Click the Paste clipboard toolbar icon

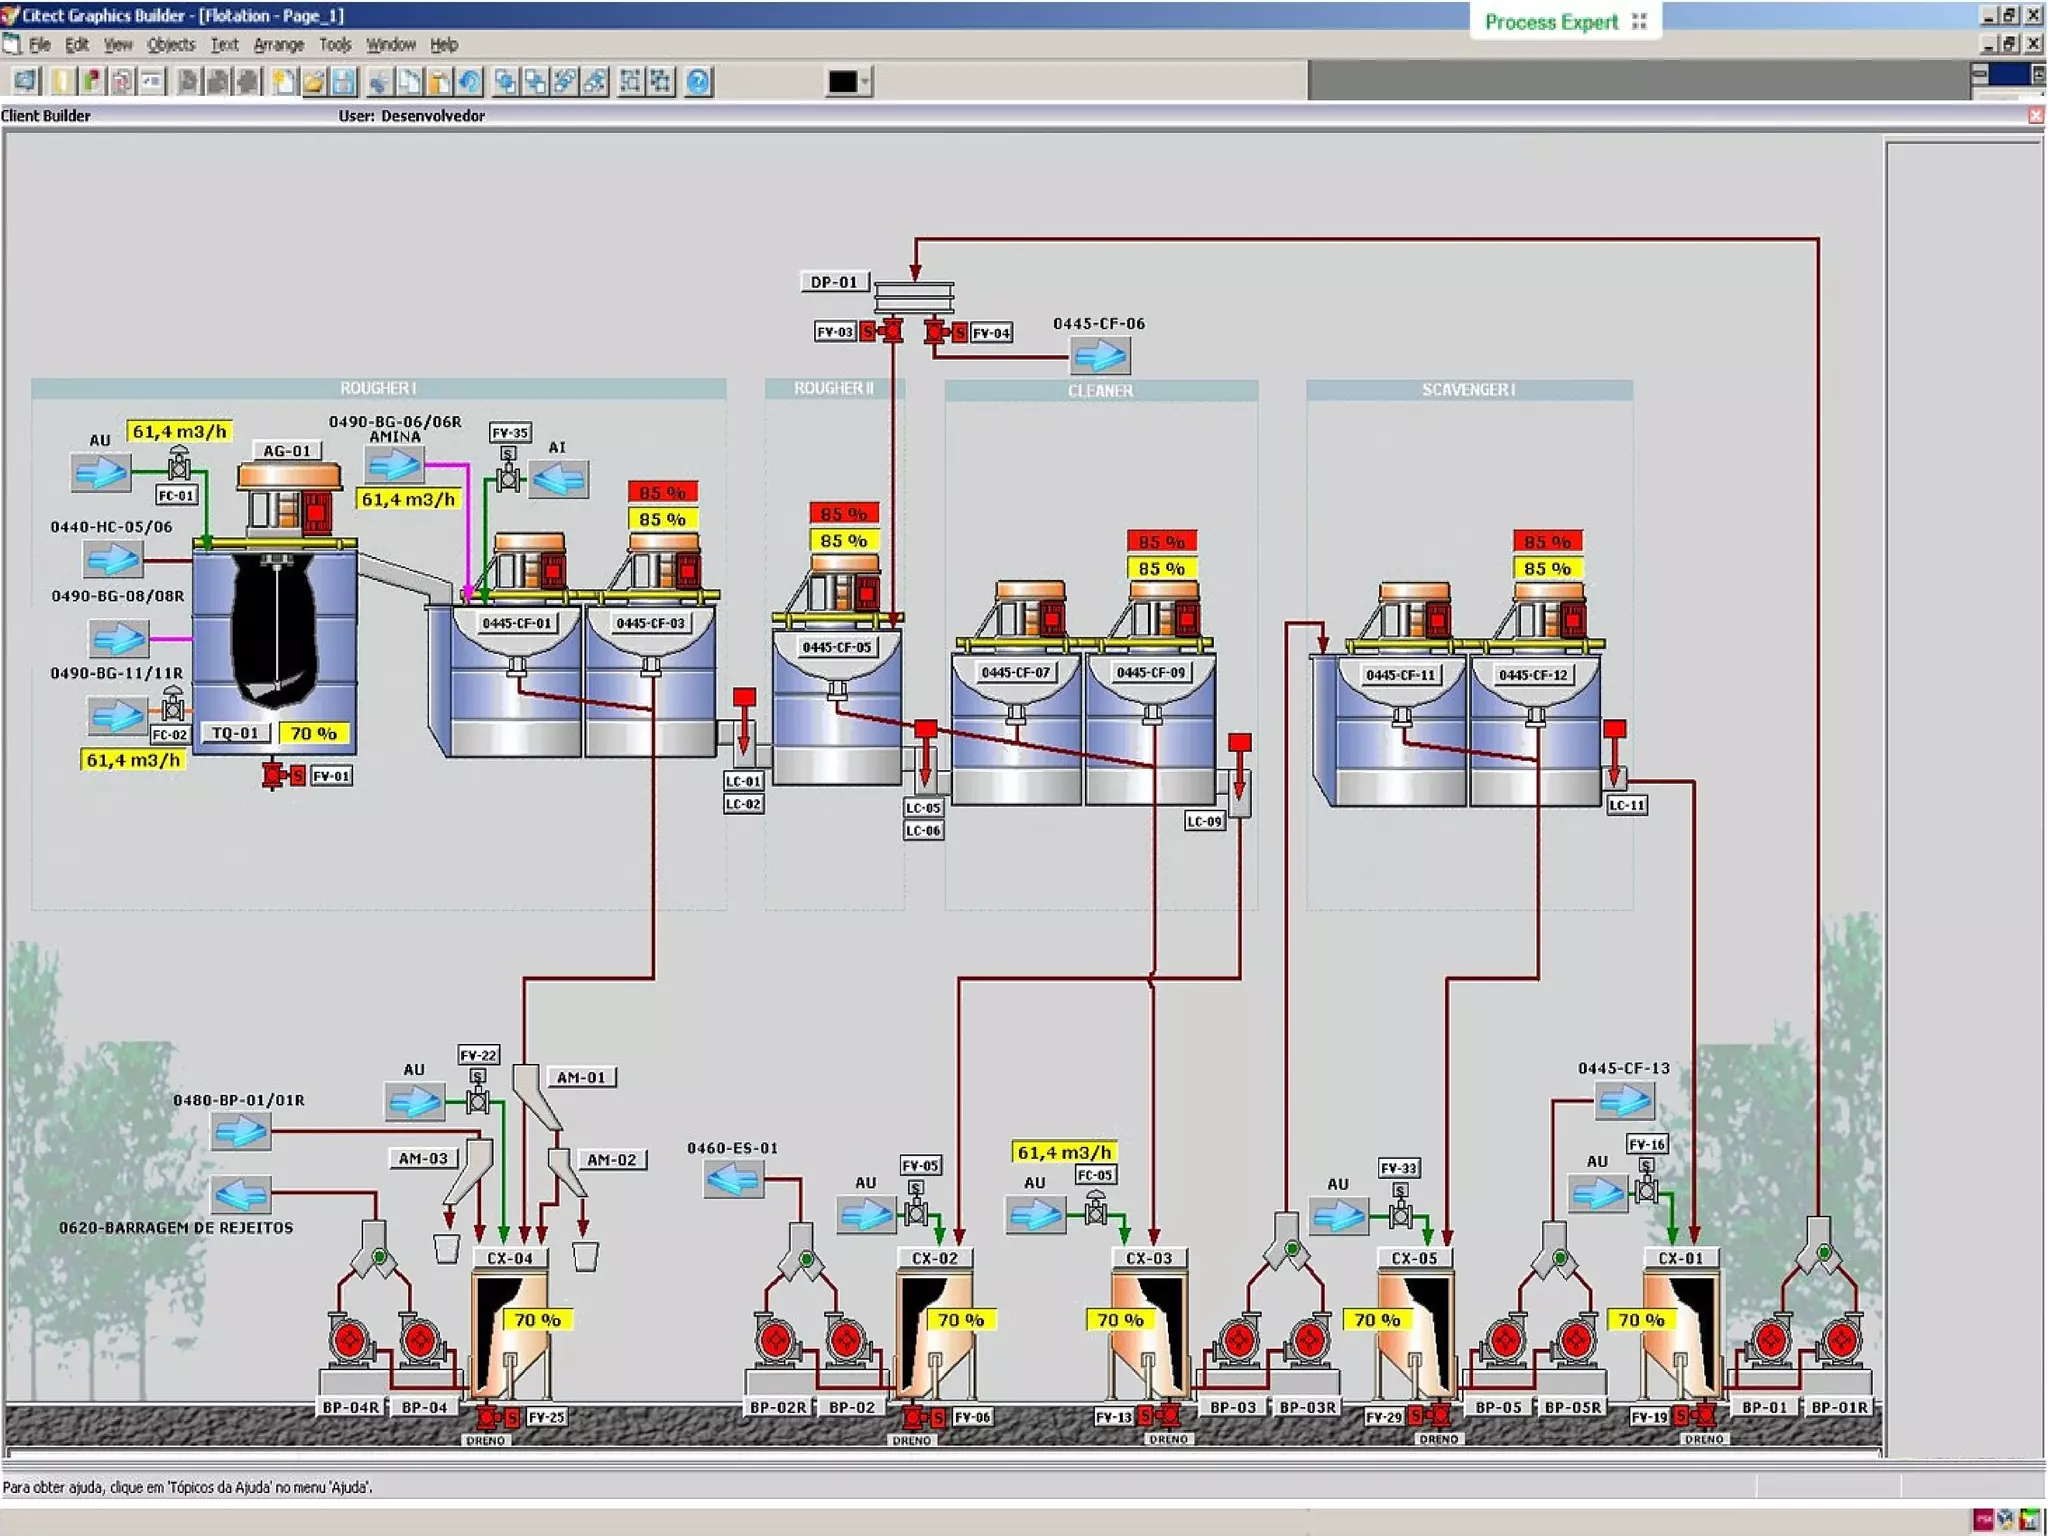tap(439, 81)
